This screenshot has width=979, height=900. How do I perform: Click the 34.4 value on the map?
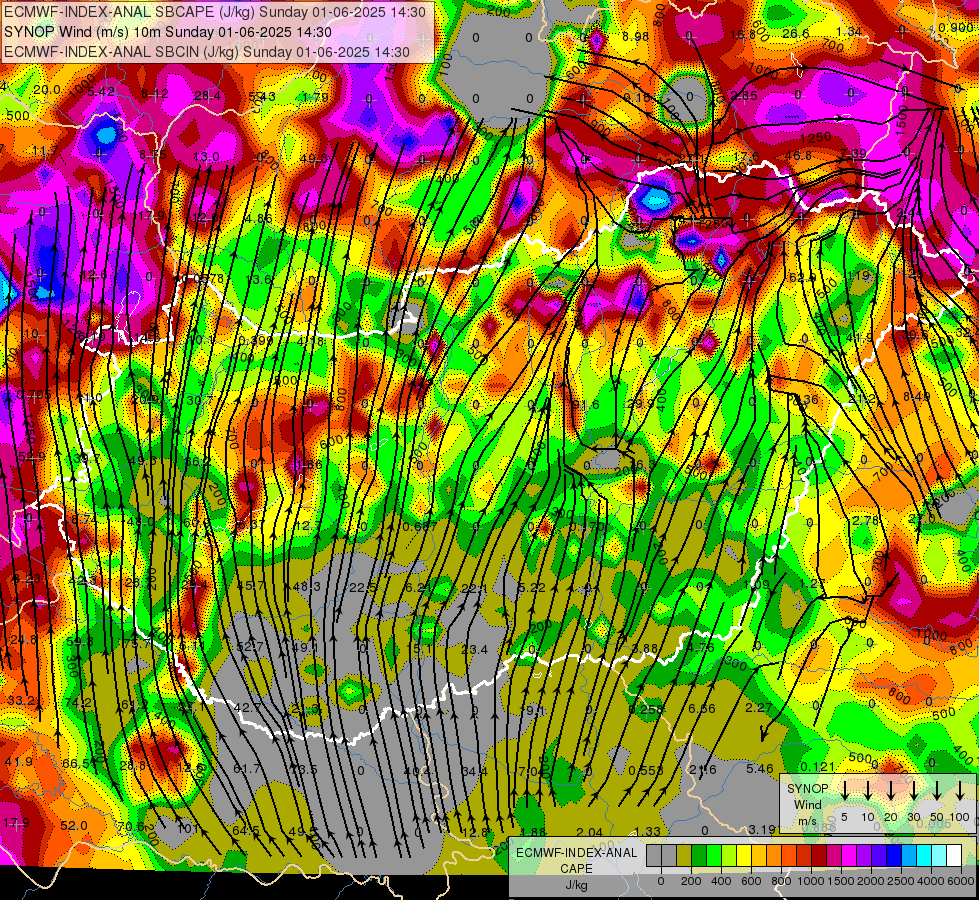coord(474,771)
